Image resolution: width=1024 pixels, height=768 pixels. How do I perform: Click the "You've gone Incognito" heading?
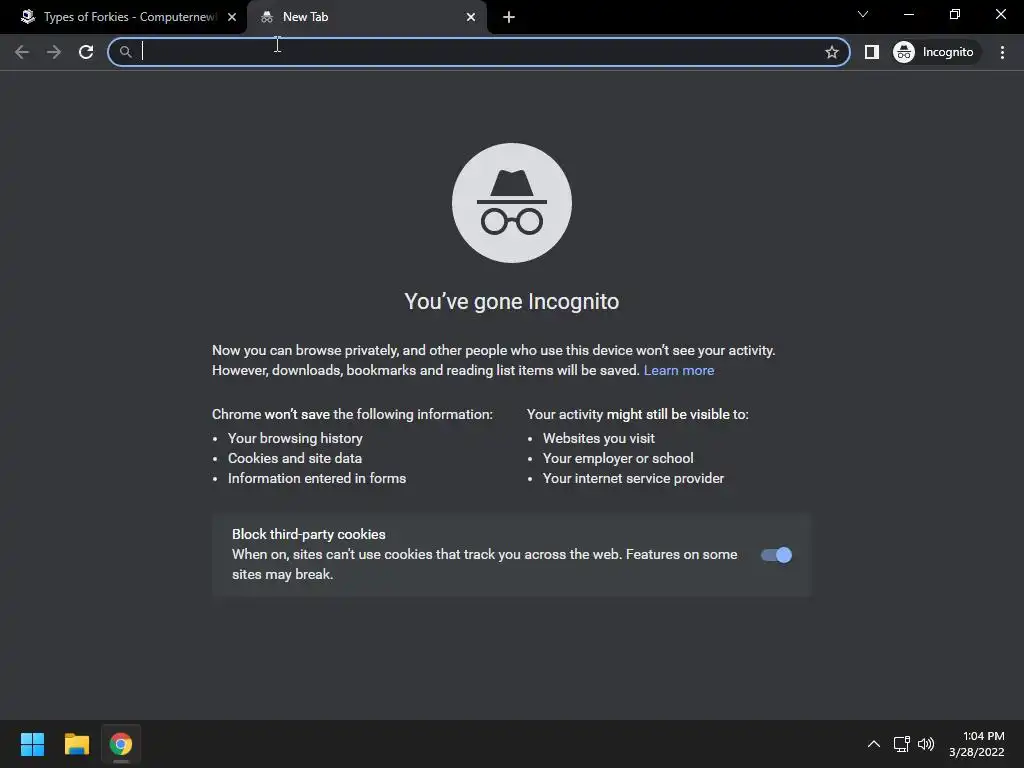pos(511,302)
